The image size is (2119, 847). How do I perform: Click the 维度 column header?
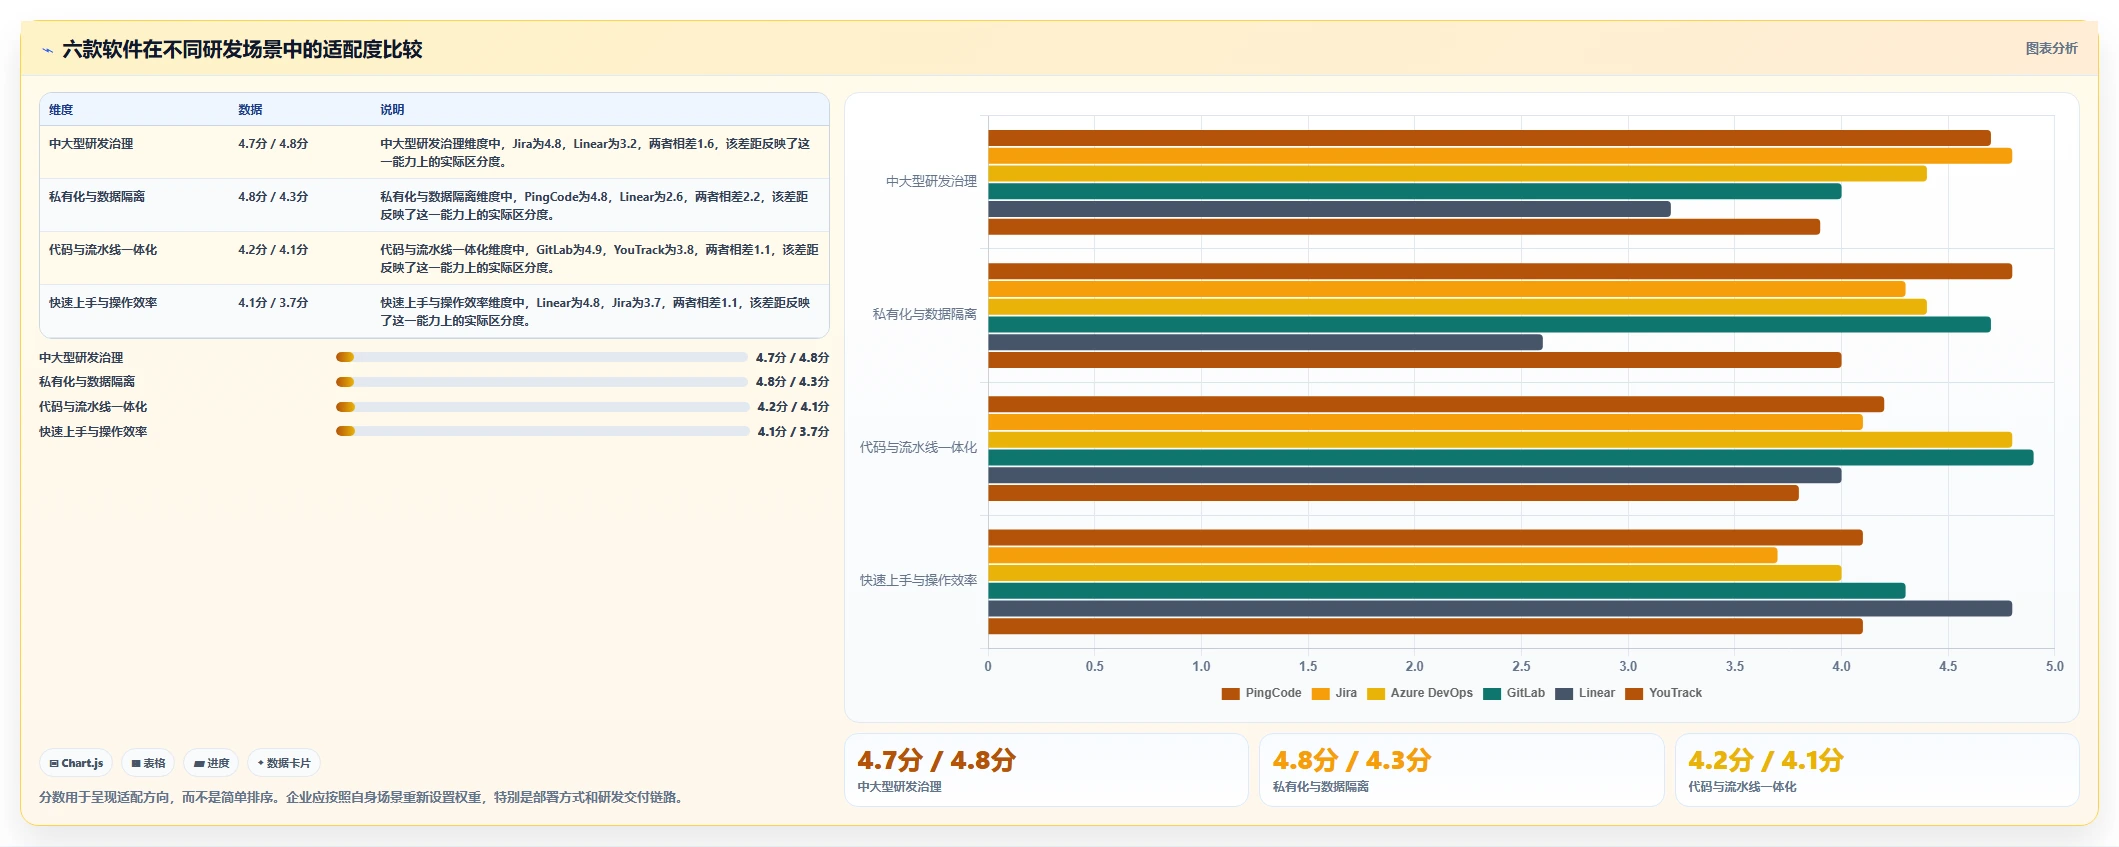click(x=61, y=110)
